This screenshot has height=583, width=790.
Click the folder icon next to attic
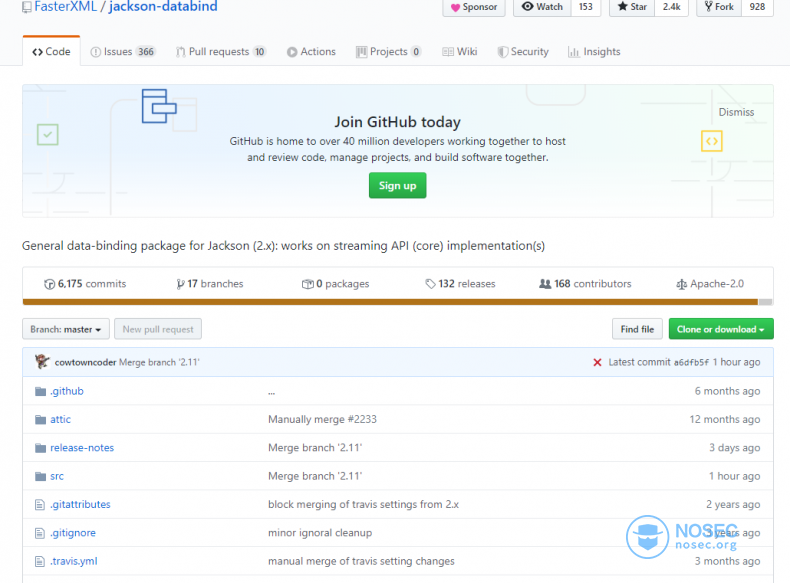tap(40, 420)
